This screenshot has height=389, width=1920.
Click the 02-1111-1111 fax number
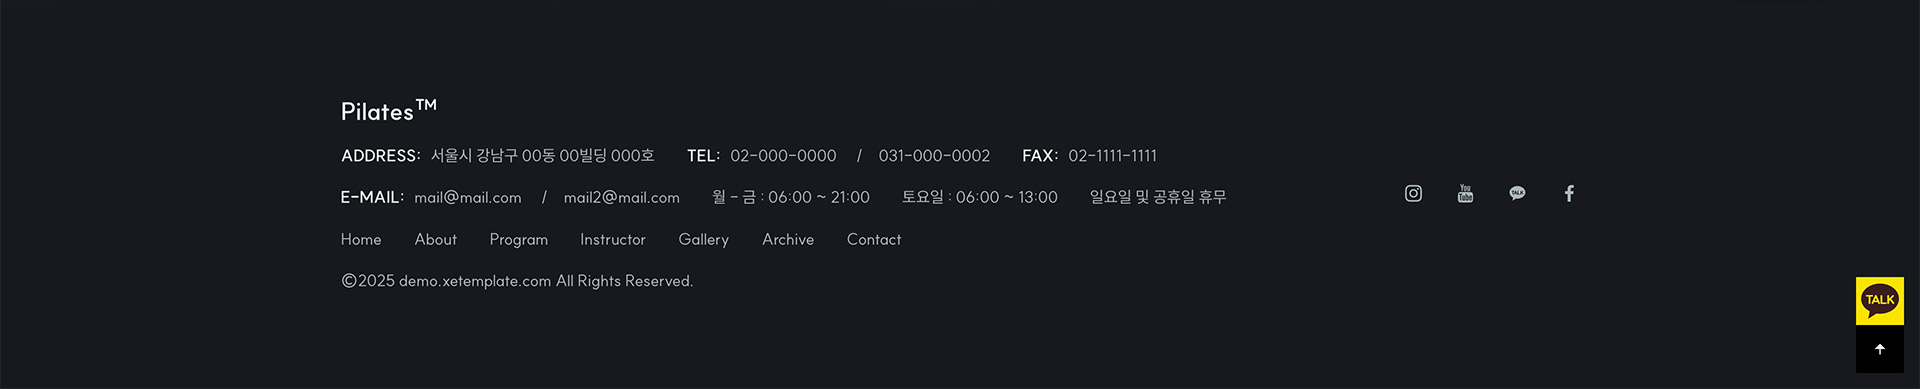click(1112, 156)
